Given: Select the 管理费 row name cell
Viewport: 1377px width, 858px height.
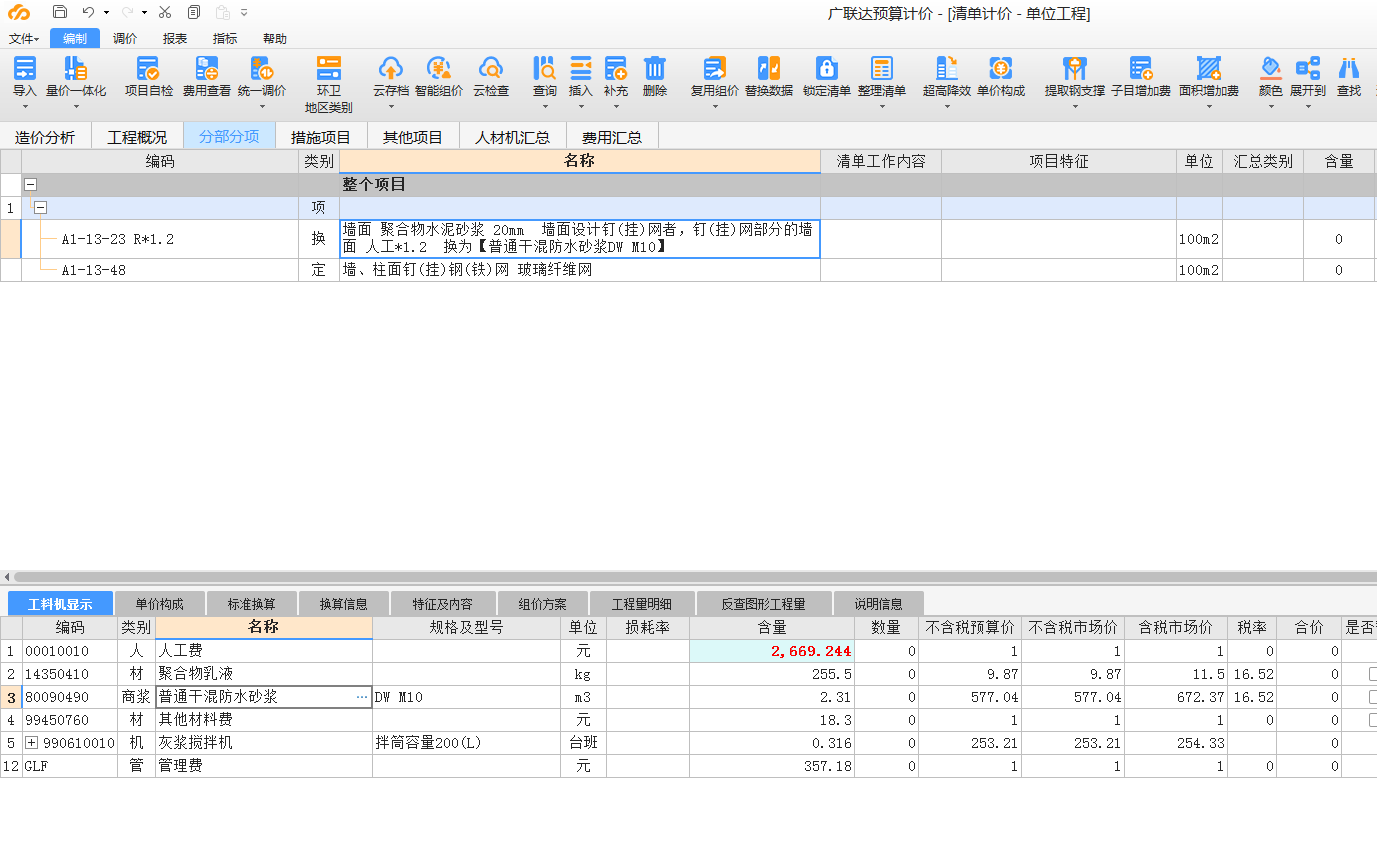Looking at the screenshot, I should pos(264,766).
